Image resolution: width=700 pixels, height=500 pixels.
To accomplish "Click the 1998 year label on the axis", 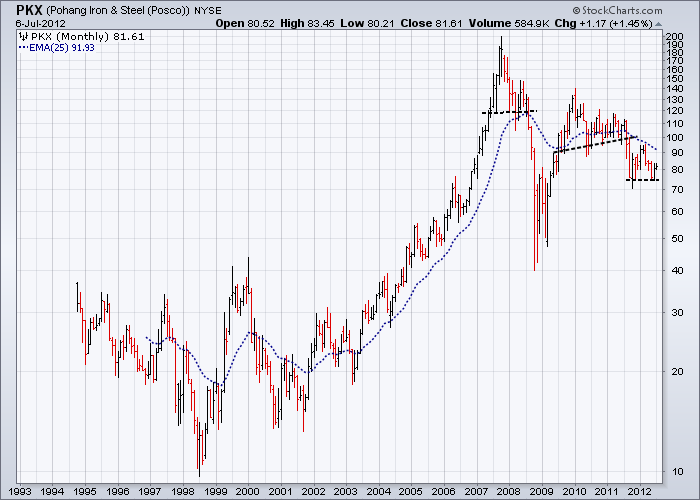I will [183, 492].
